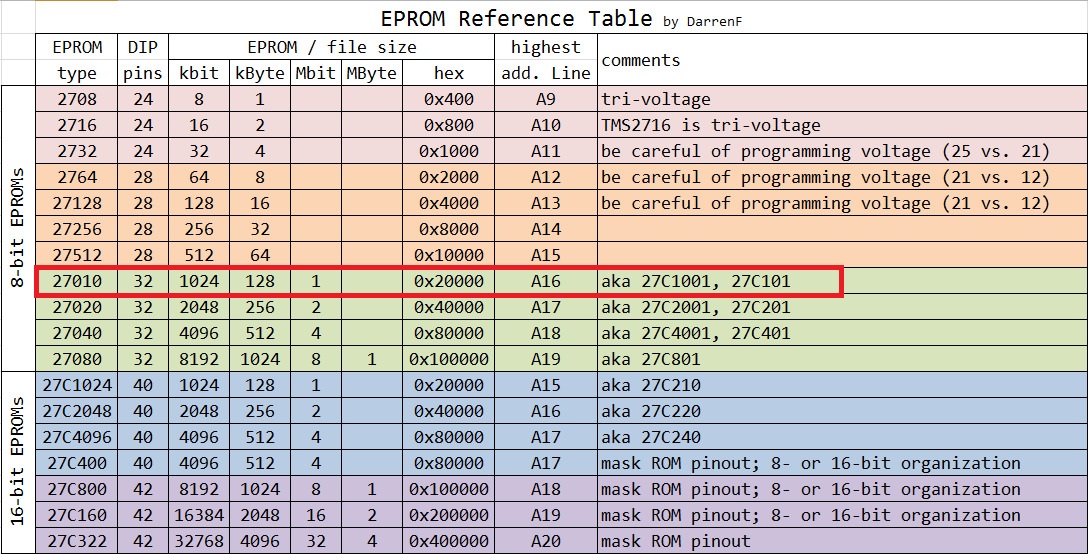Click the 0x400000 hex value cell
This screenshot has height=554, width=1088.
coord(449,541)
